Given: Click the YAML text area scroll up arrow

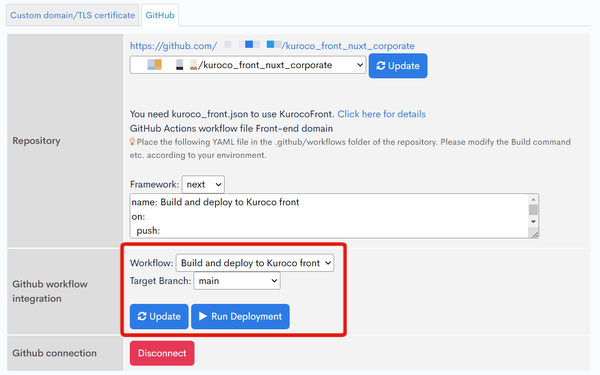Looking at the screenshot, I should (533, 199).
